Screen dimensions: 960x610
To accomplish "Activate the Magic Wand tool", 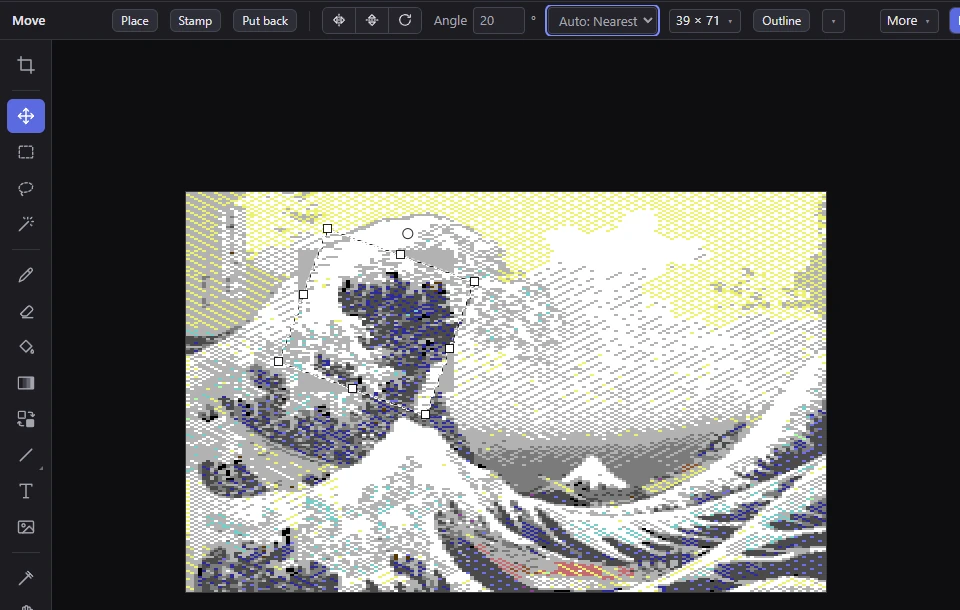I will click(x=26, y=224).
